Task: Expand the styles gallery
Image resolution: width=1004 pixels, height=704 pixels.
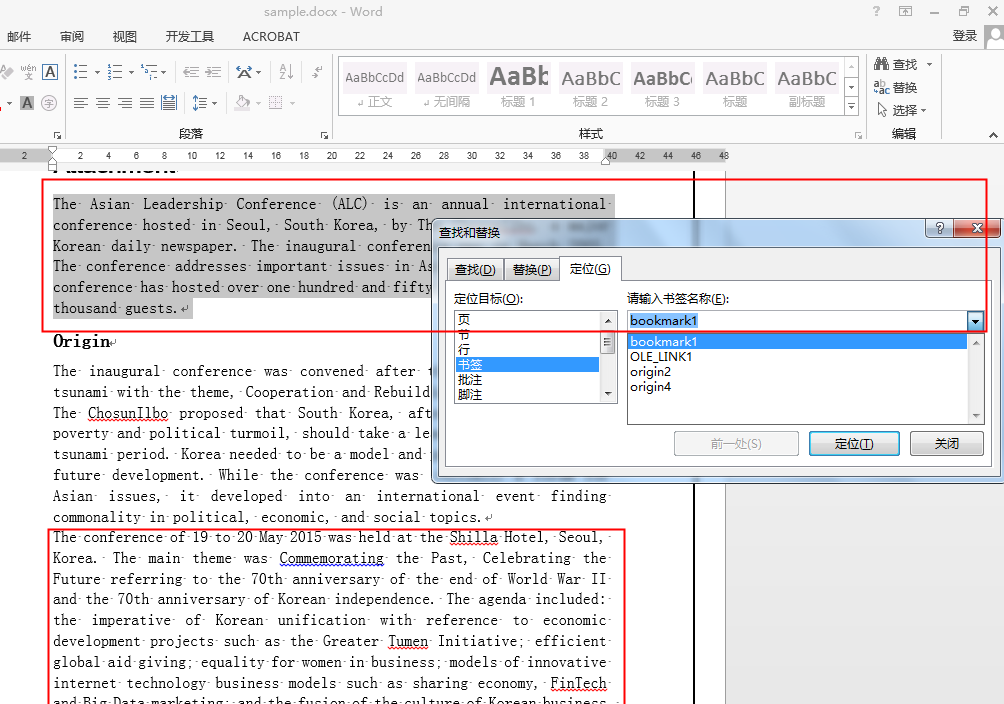Action: [x=852, y=107]
